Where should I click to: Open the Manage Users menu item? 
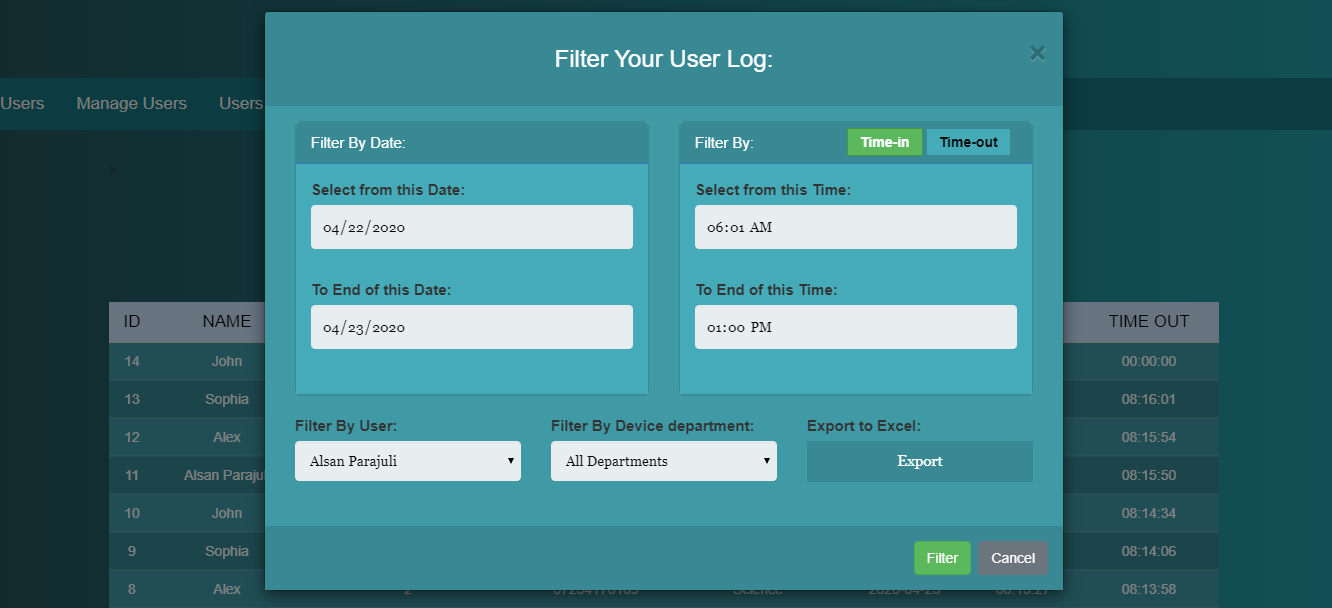point(131,104)
